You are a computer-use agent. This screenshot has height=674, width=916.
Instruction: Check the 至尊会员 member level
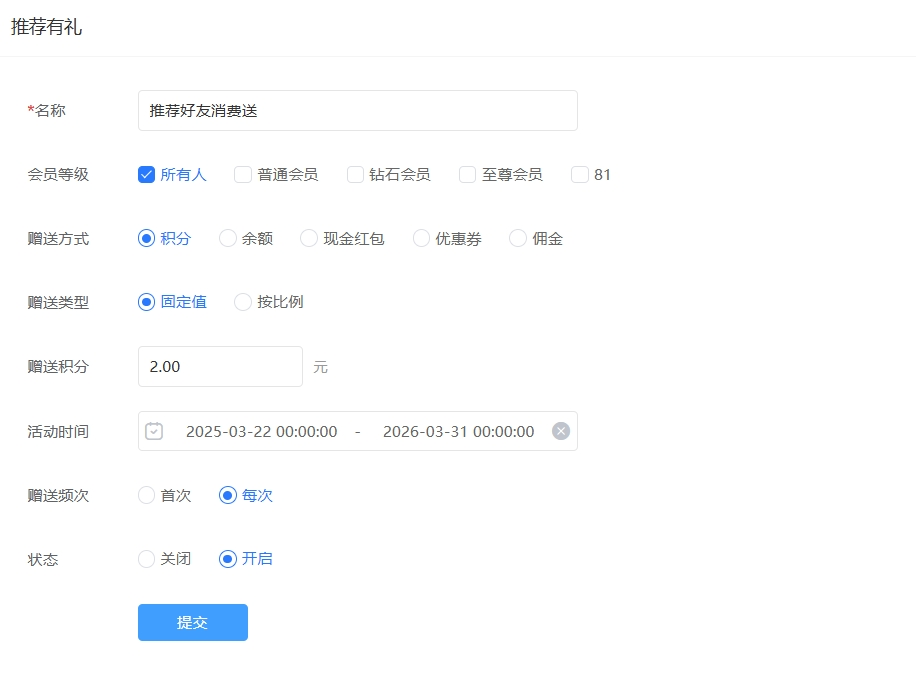tap(466, 174)
